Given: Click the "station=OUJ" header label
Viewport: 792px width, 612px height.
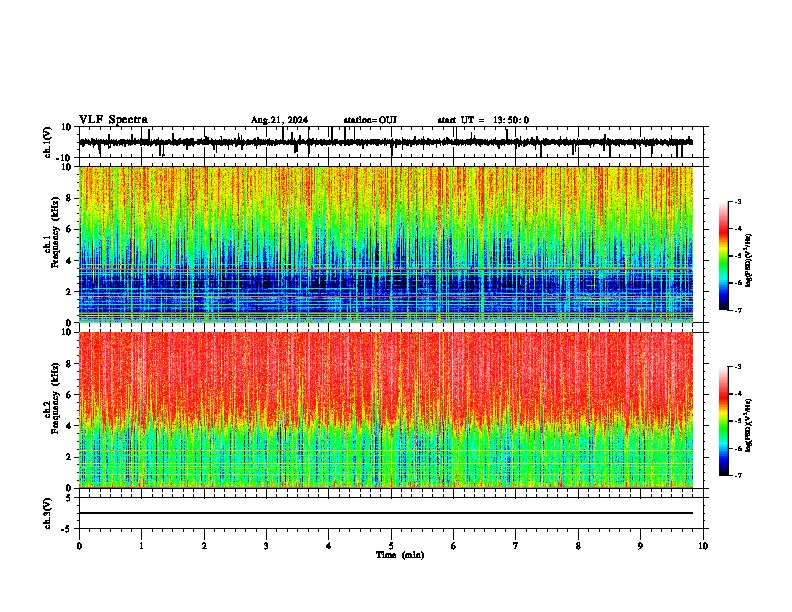Looking at the screenshot, I should (370, 120).
